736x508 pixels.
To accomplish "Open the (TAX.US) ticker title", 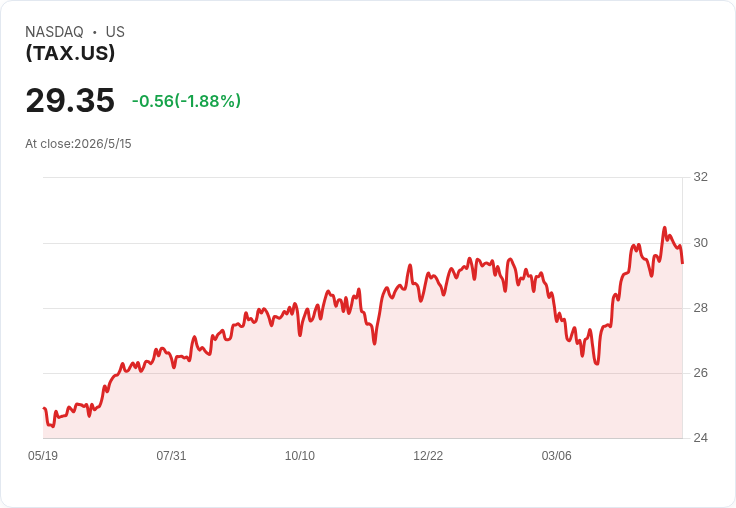I will point(70,53).
